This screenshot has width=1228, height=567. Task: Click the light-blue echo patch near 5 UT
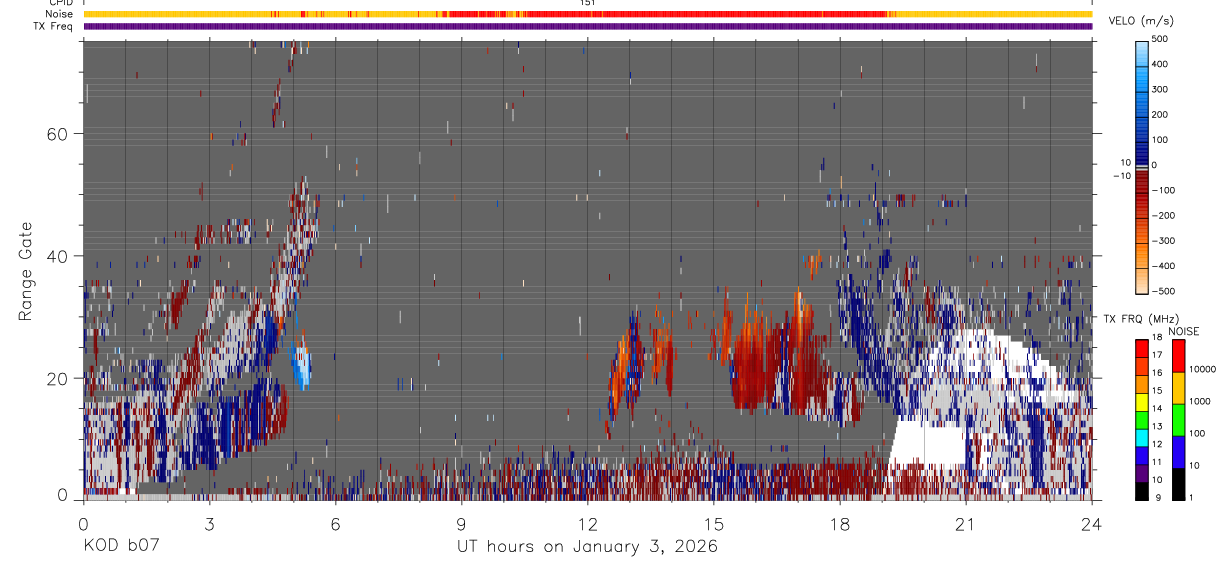tap(301, 367)
